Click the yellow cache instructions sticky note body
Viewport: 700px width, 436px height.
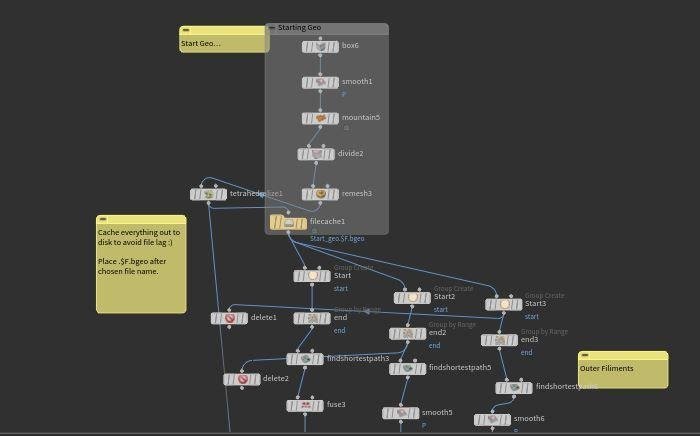(x=141, y=265)
